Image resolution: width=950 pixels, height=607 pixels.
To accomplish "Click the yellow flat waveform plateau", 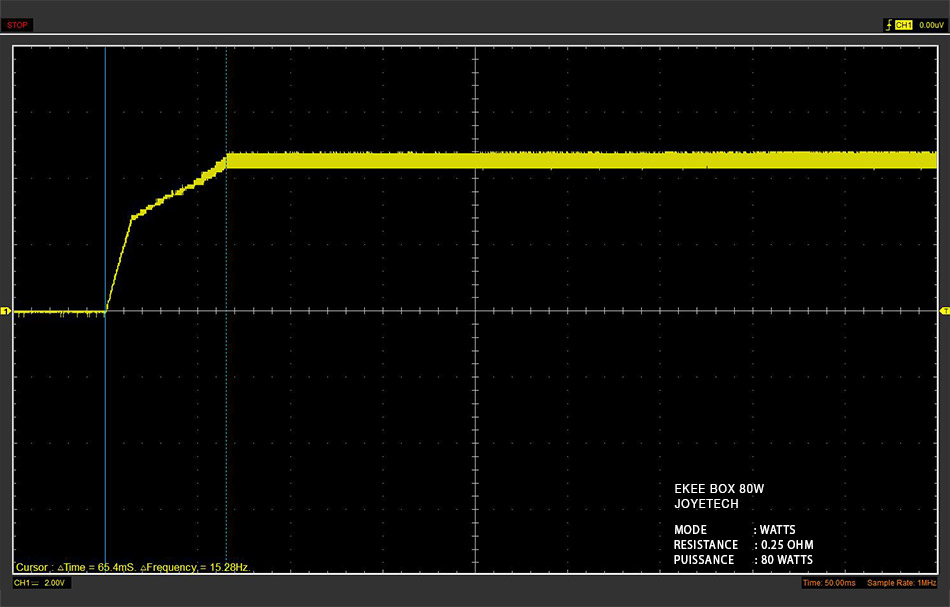I will click(582, 161).
